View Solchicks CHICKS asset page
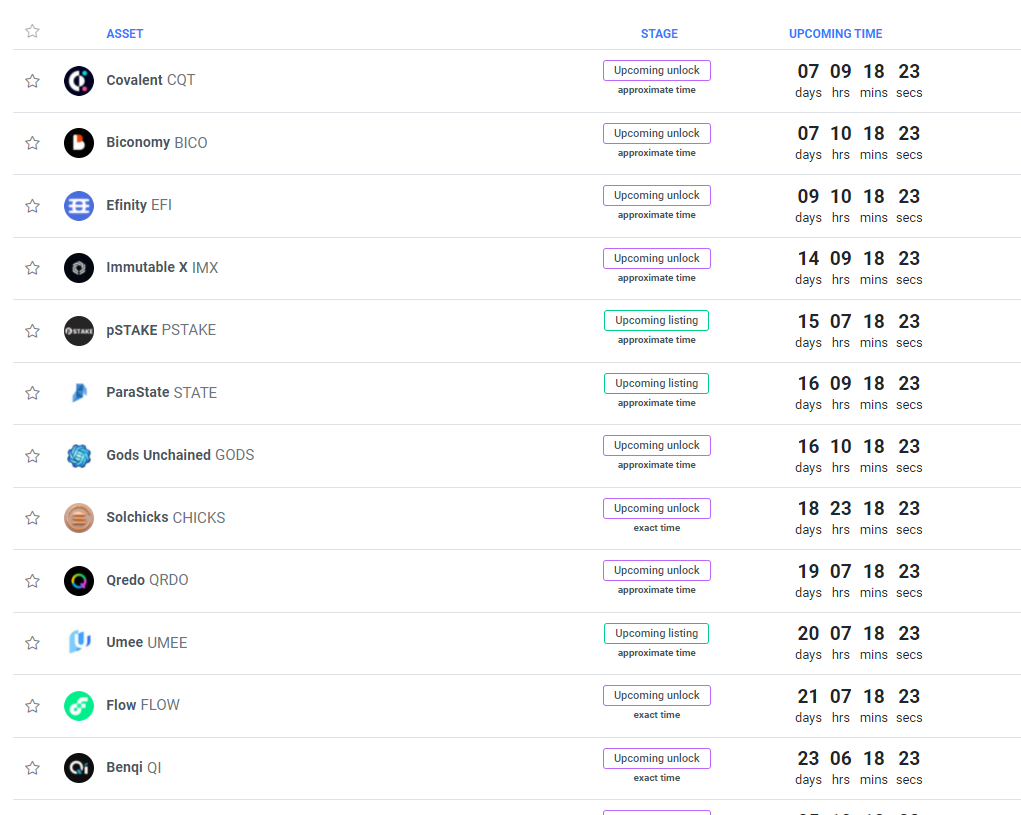The height and width of the screenshot is (815, 1021). (x=165, y=518)
